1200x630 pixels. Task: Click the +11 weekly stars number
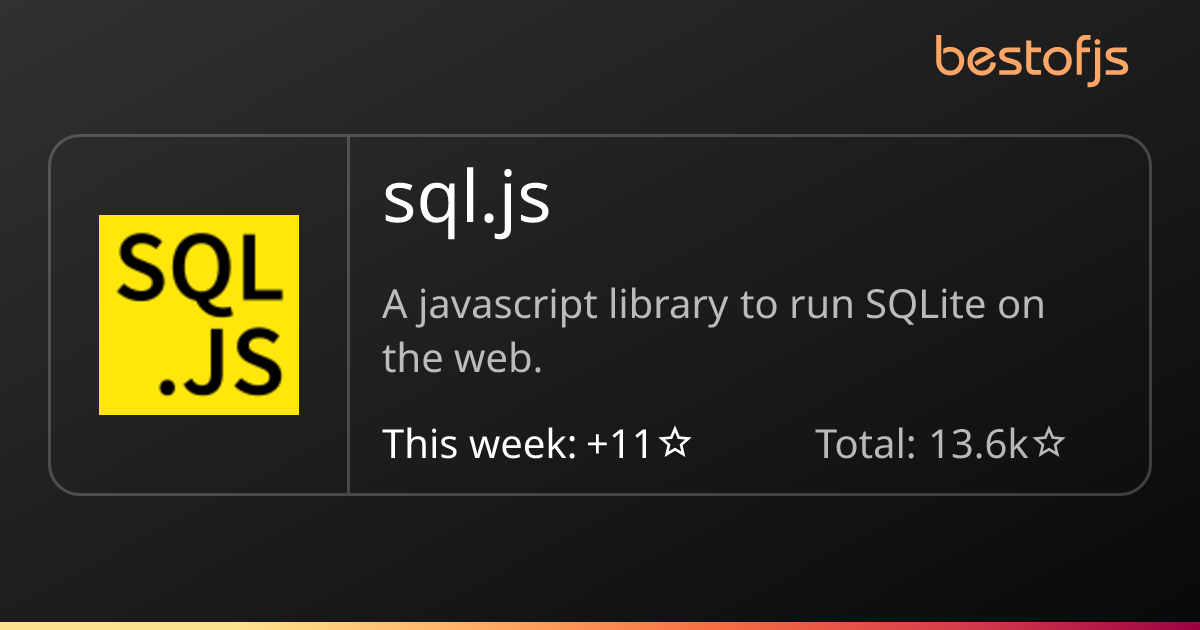coord(620,443)
